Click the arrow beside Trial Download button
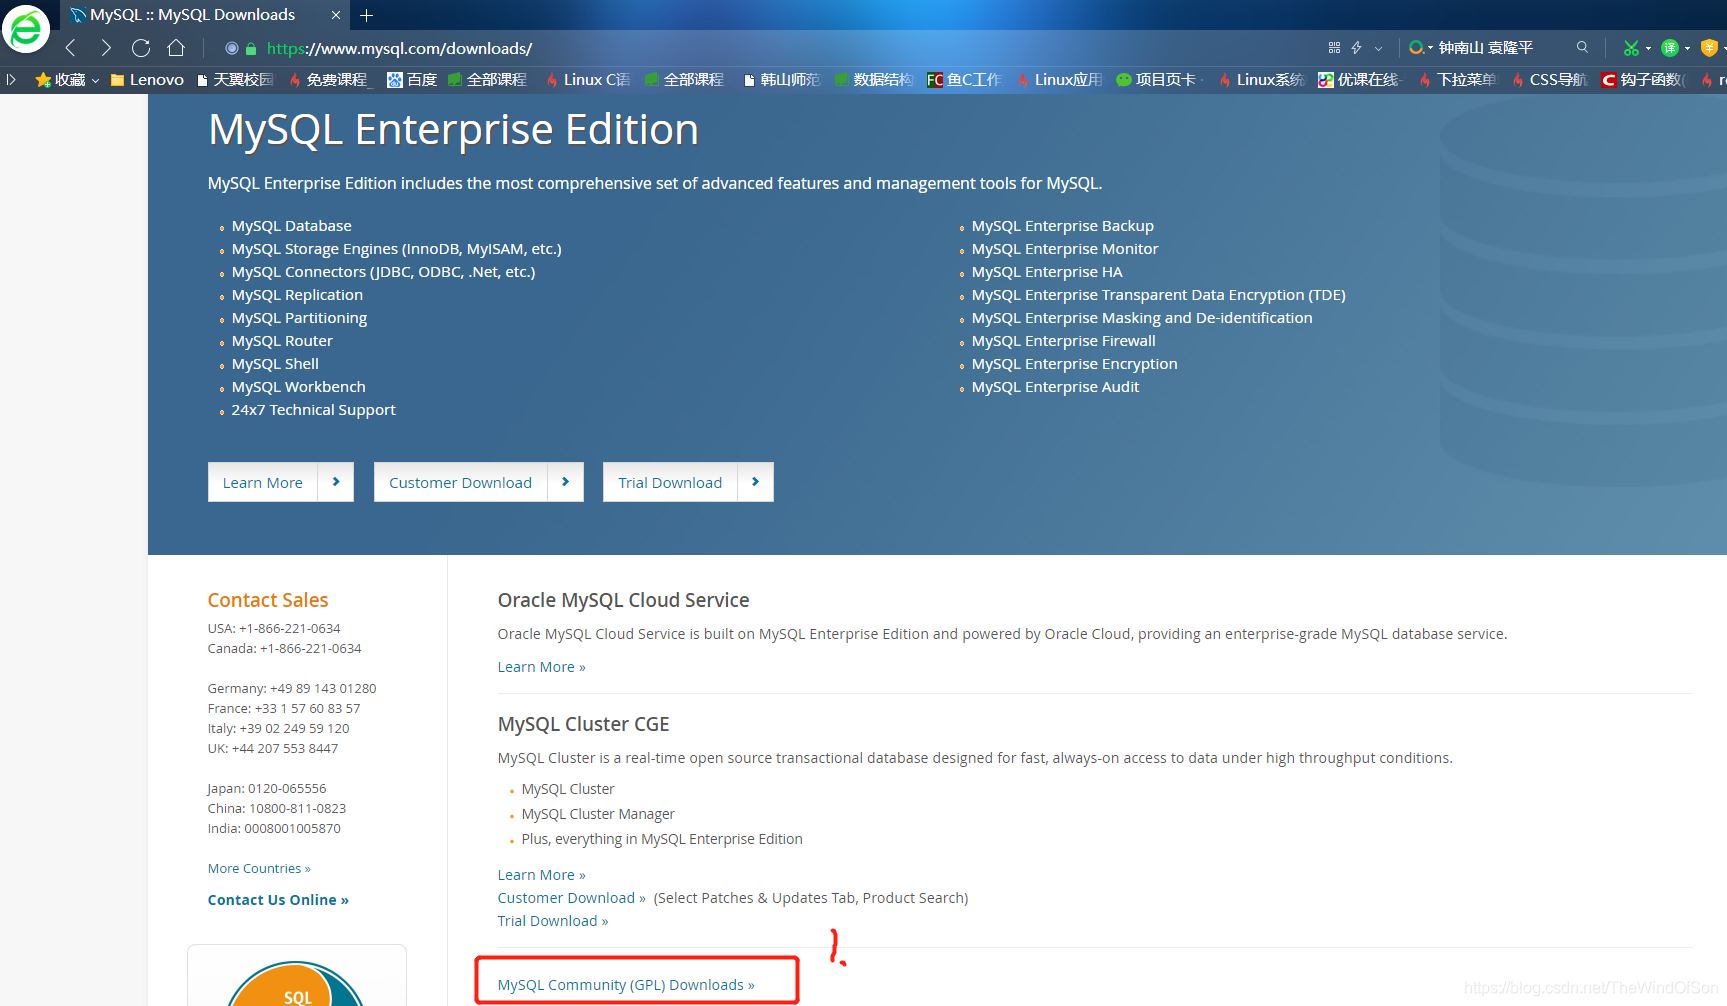Screen dimensions: 1727x1006 click(x=755, y=482)
